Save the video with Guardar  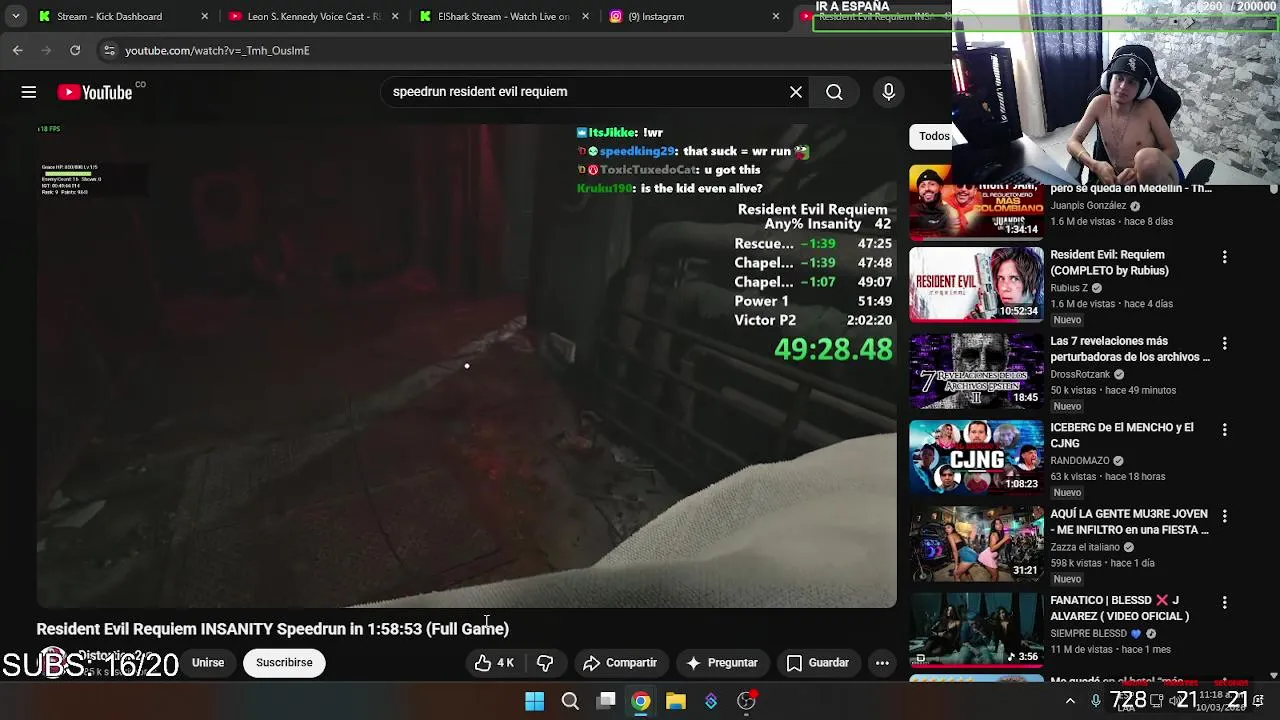coord(818,663)
